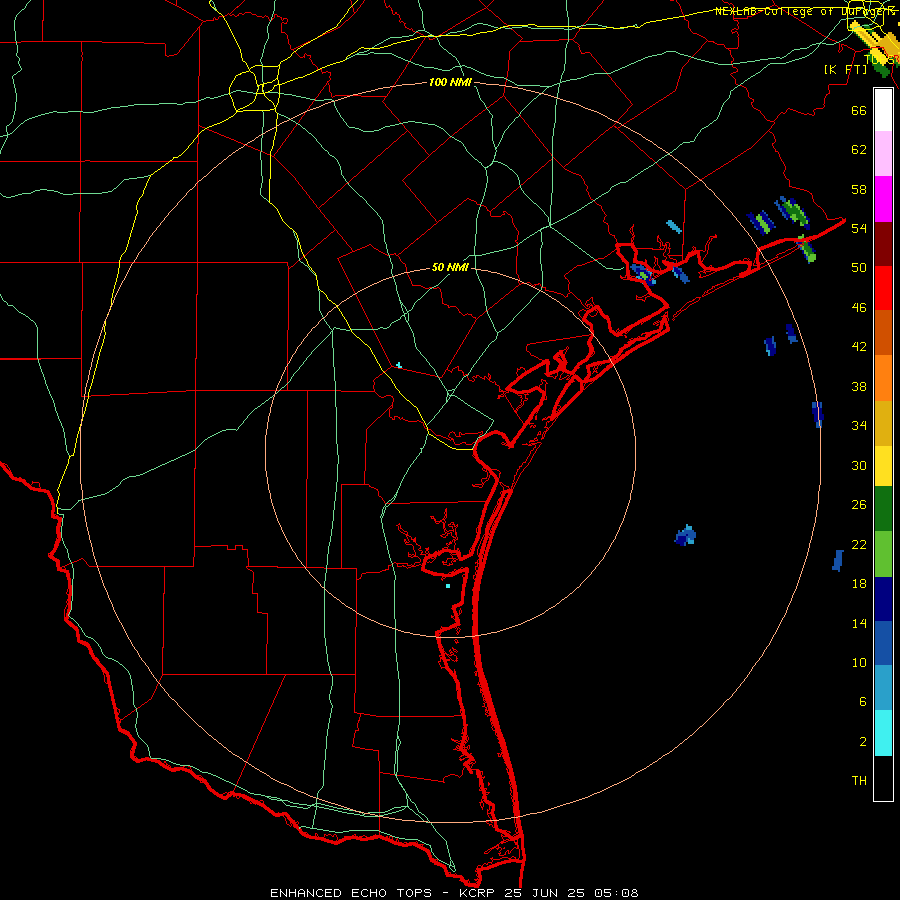Click the legend value "22"
The image size is (900, 900).
(859, 545)
